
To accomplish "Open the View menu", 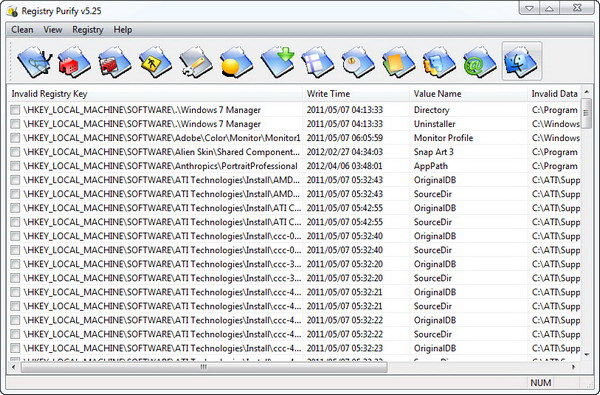I will pyautogui.click(x=53, y=29).
